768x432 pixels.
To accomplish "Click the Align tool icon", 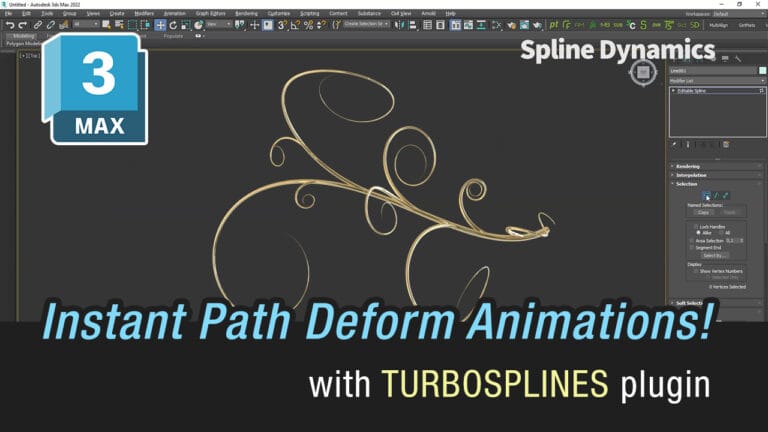I will pyautogui.click(x=413, y=25).
